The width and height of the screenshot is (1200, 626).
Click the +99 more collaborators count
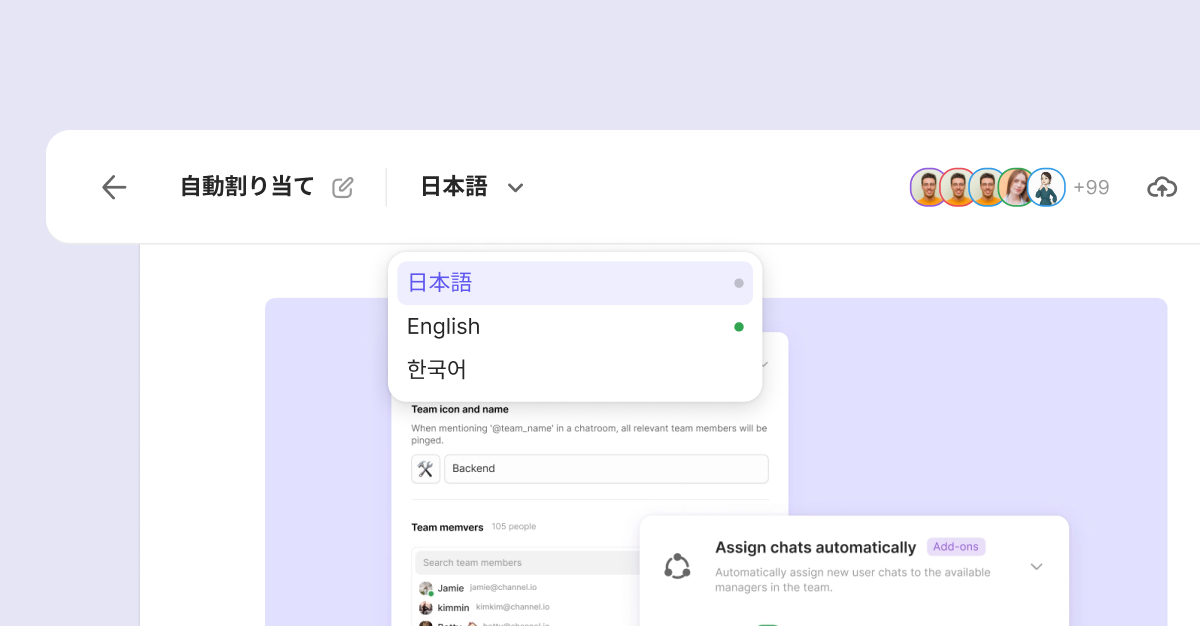[1091, 187]
